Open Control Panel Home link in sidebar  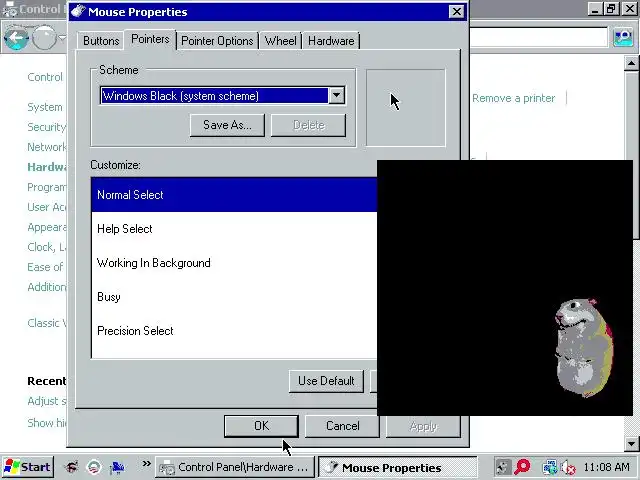tap(45, 77)
